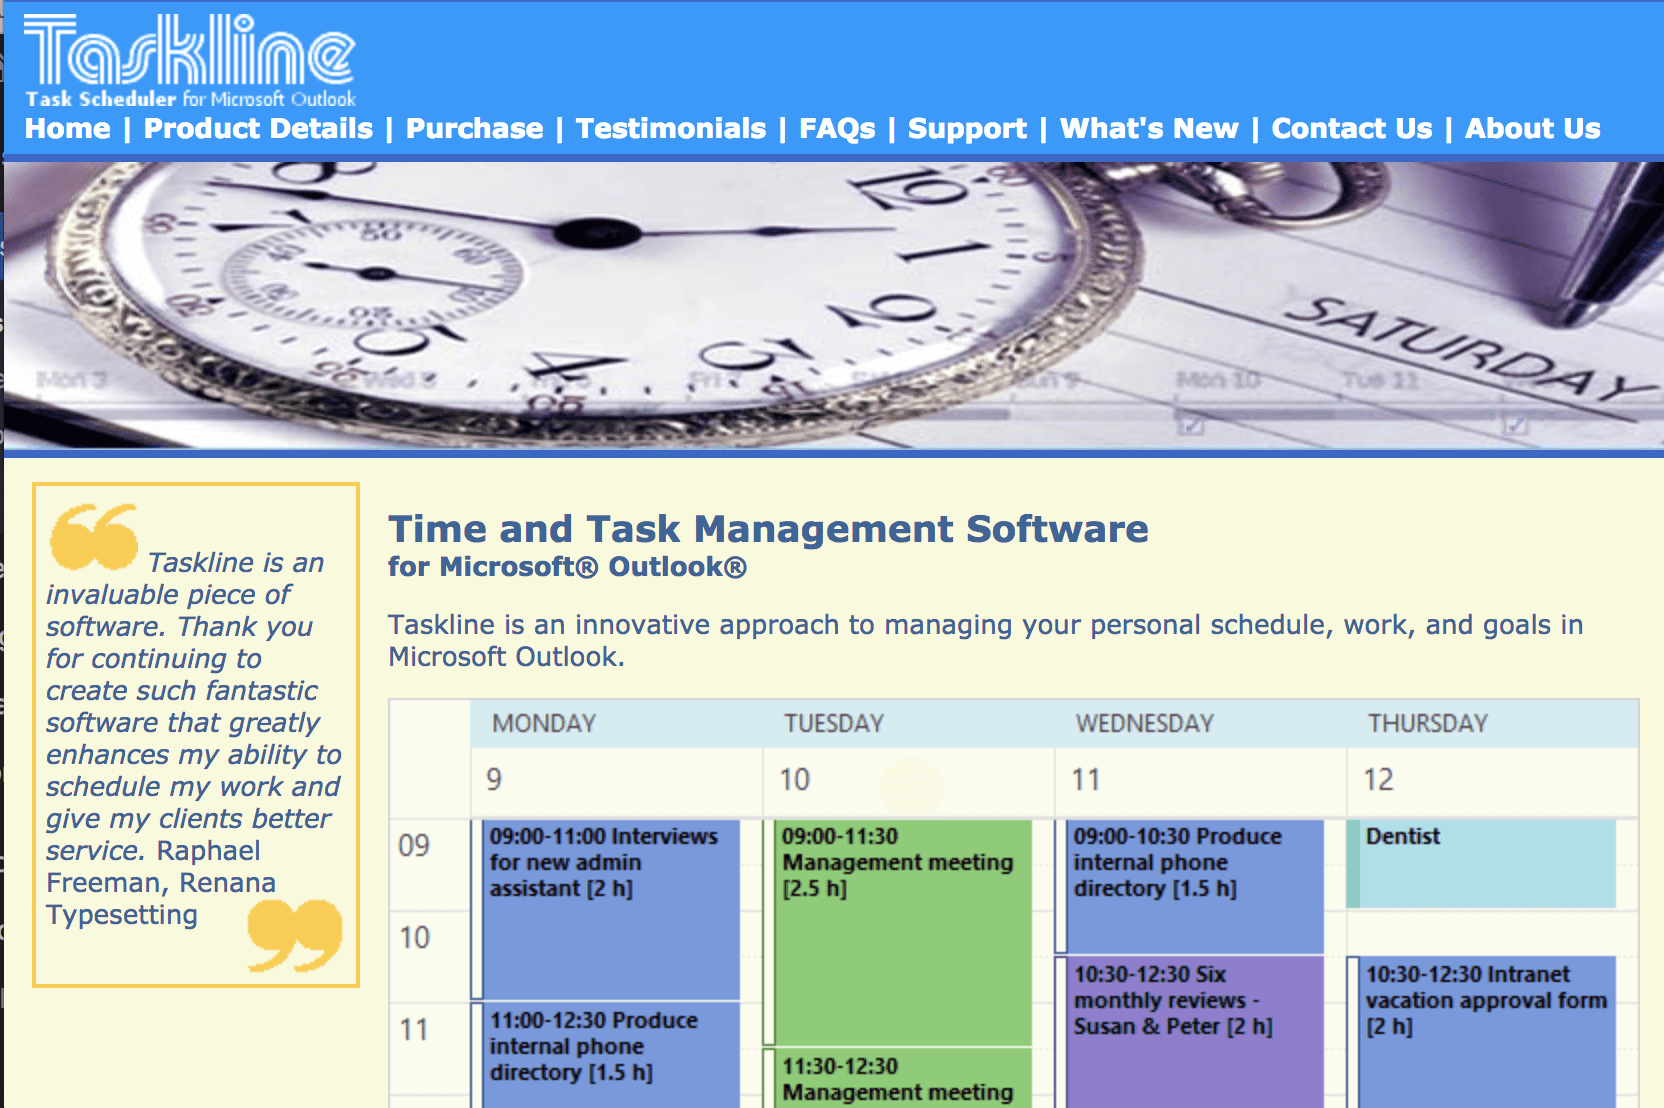The height and width of the screenshot is (1108, 1664).
Task: Click the testimonial quote box
Action: tap(196, 735)
